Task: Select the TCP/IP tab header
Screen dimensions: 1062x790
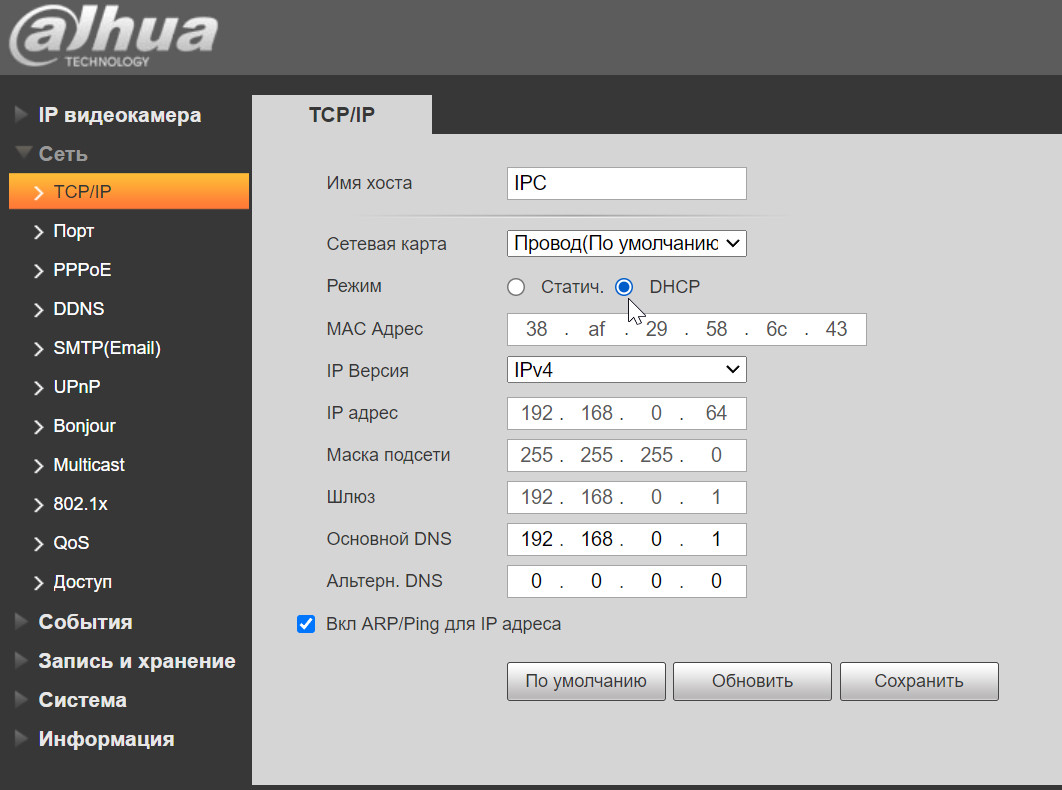Action: coord(341,114)
